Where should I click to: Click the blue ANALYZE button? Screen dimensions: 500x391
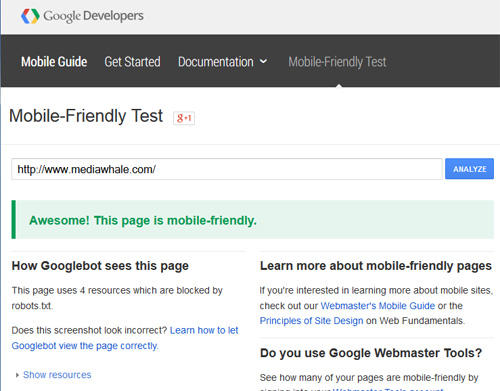[x=469, y=169]
